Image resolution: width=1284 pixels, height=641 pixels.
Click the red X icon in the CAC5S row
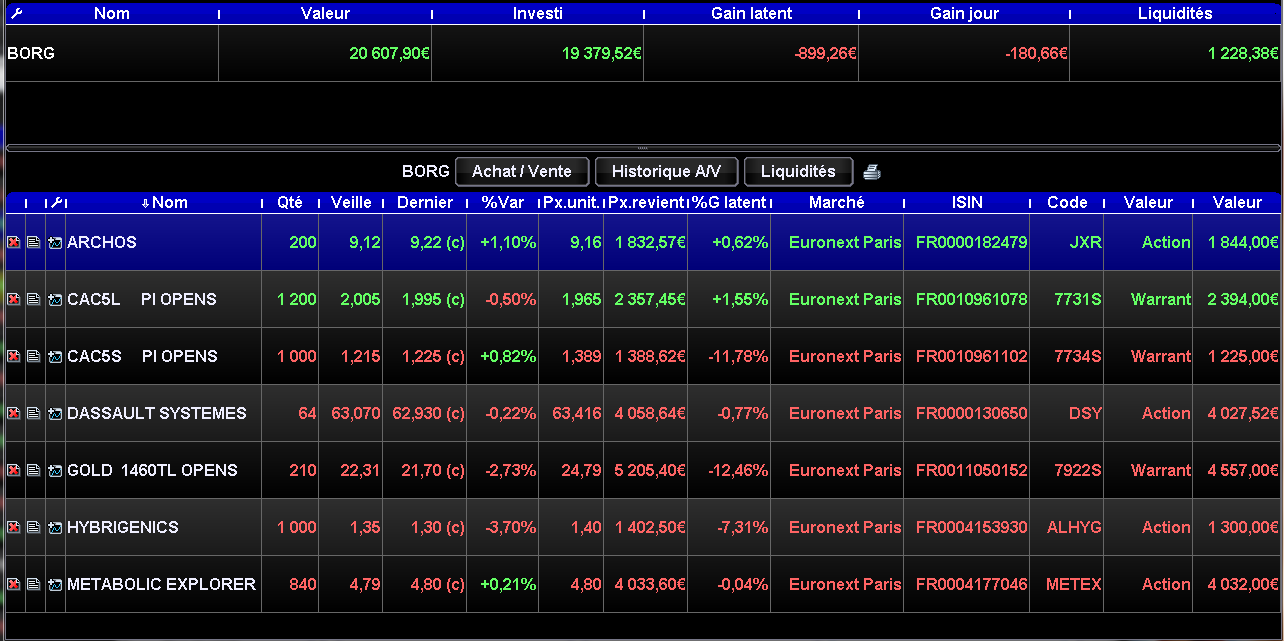click(14, 356)
